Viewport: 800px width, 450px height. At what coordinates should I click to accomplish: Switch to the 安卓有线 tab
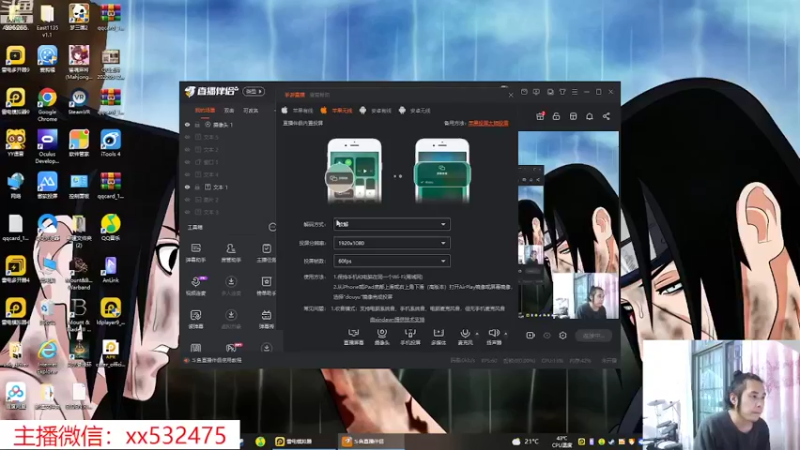[376, 110]
